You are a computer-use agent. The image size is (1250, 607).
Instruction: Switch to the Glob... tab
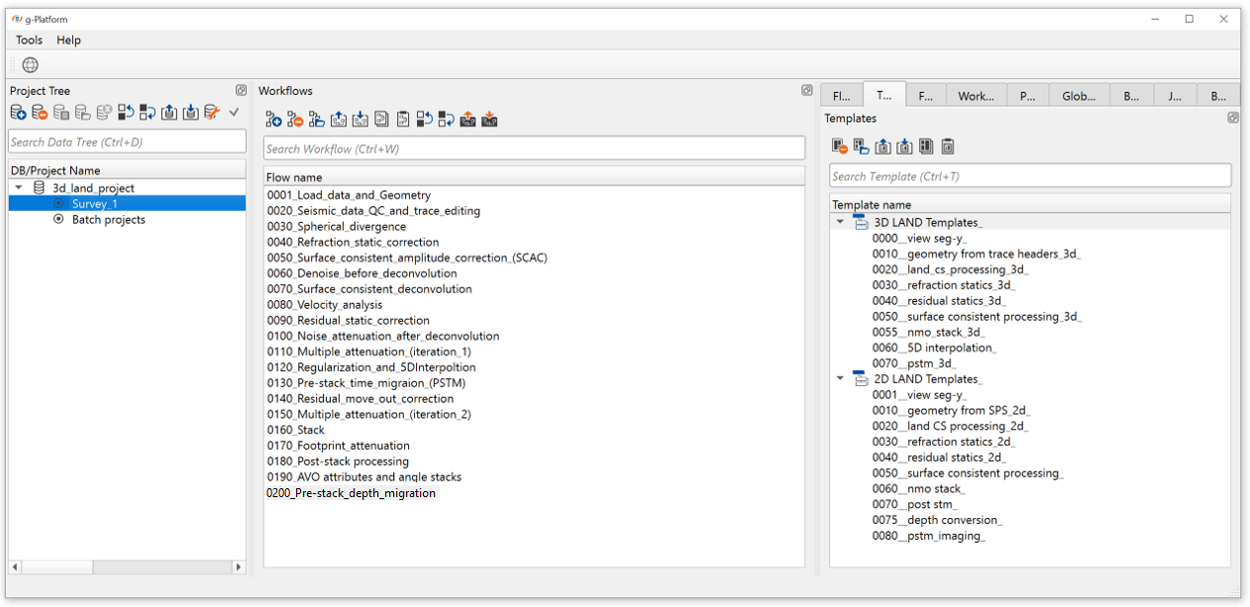click(x=1079, y=96)
